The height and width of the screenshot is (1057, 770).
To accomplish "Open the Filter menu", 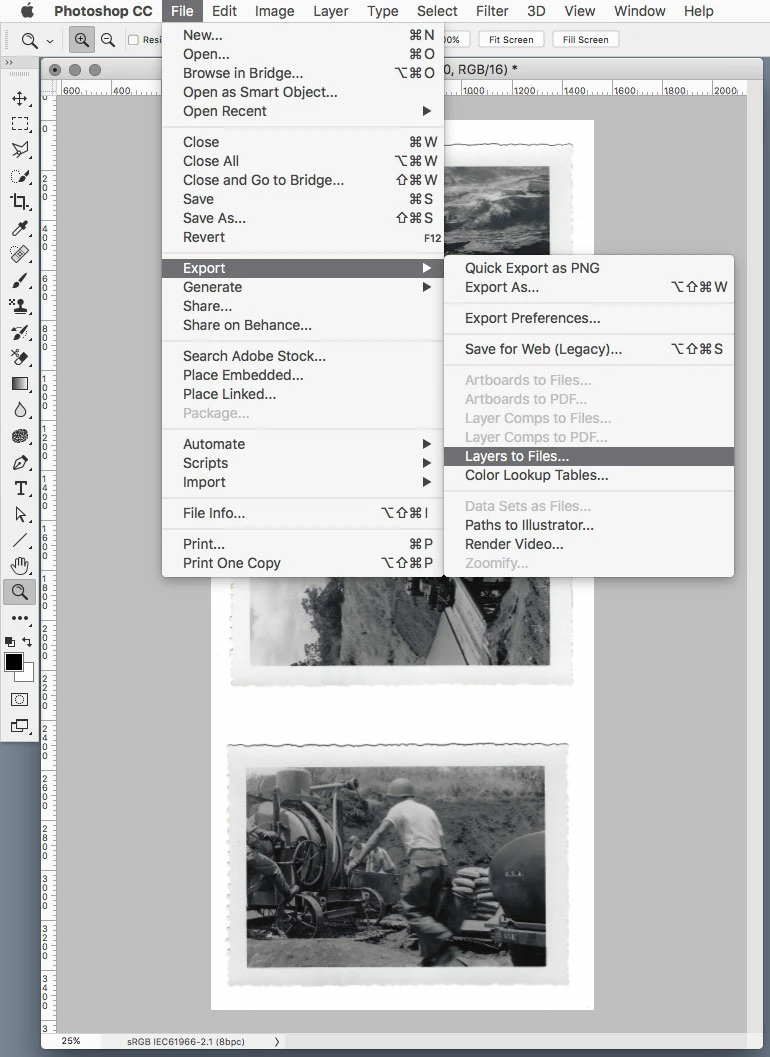I will [492, 11].
